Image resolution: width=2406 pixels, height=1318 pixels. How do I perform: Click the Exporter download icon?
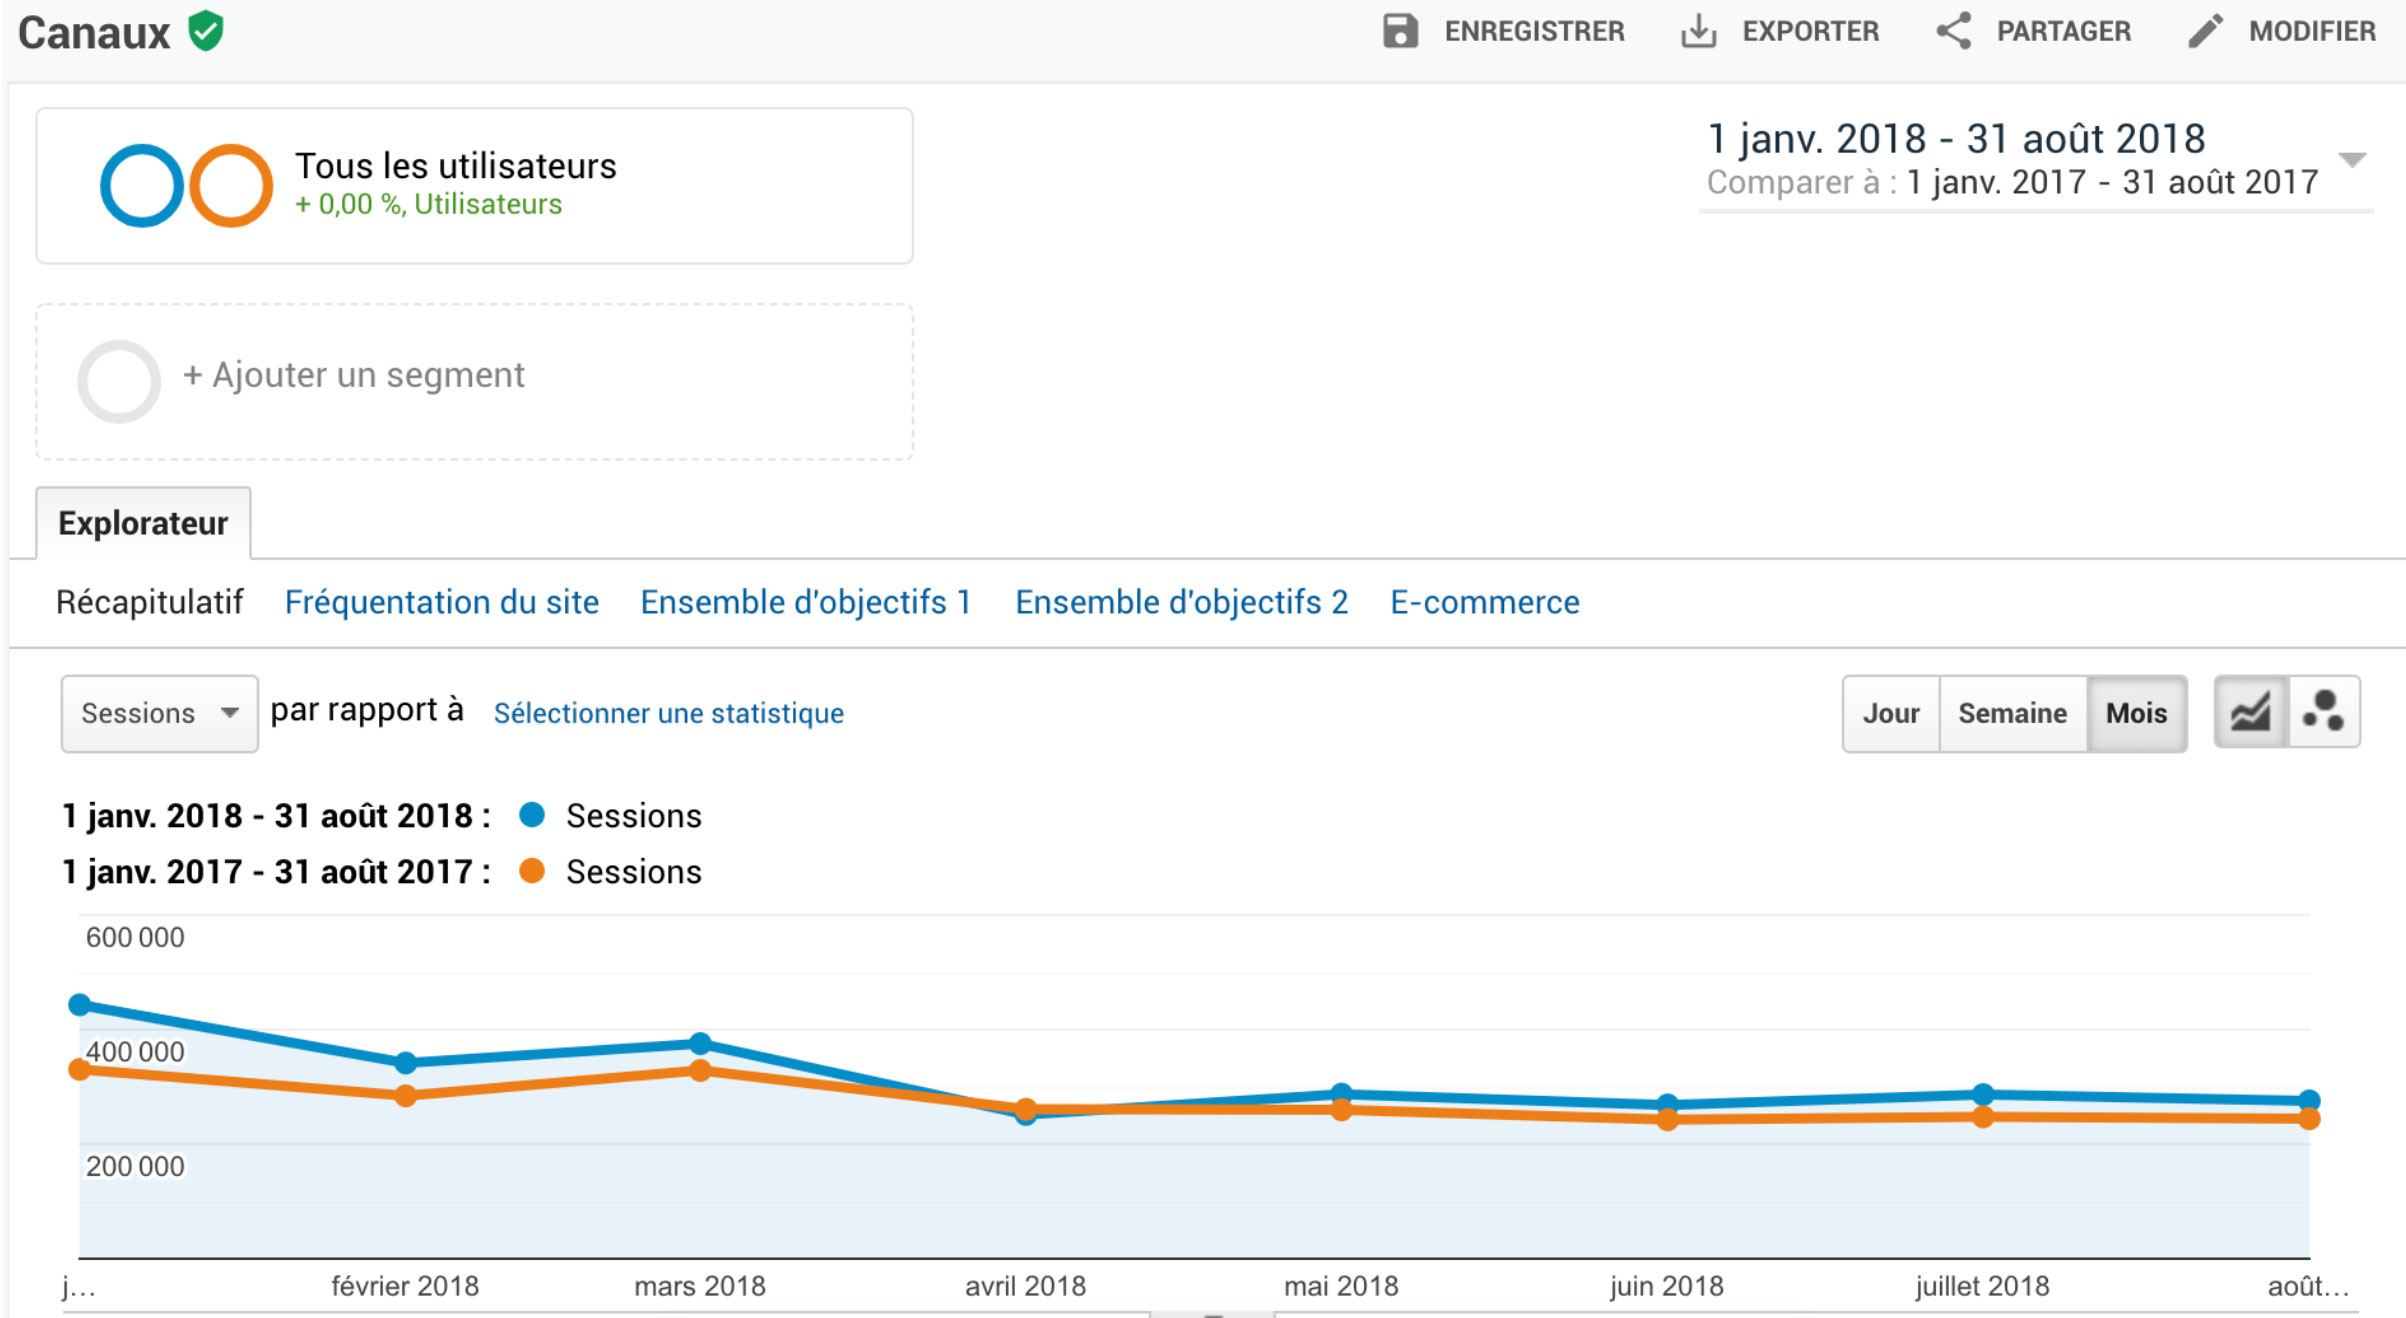tap(1698, 31)
